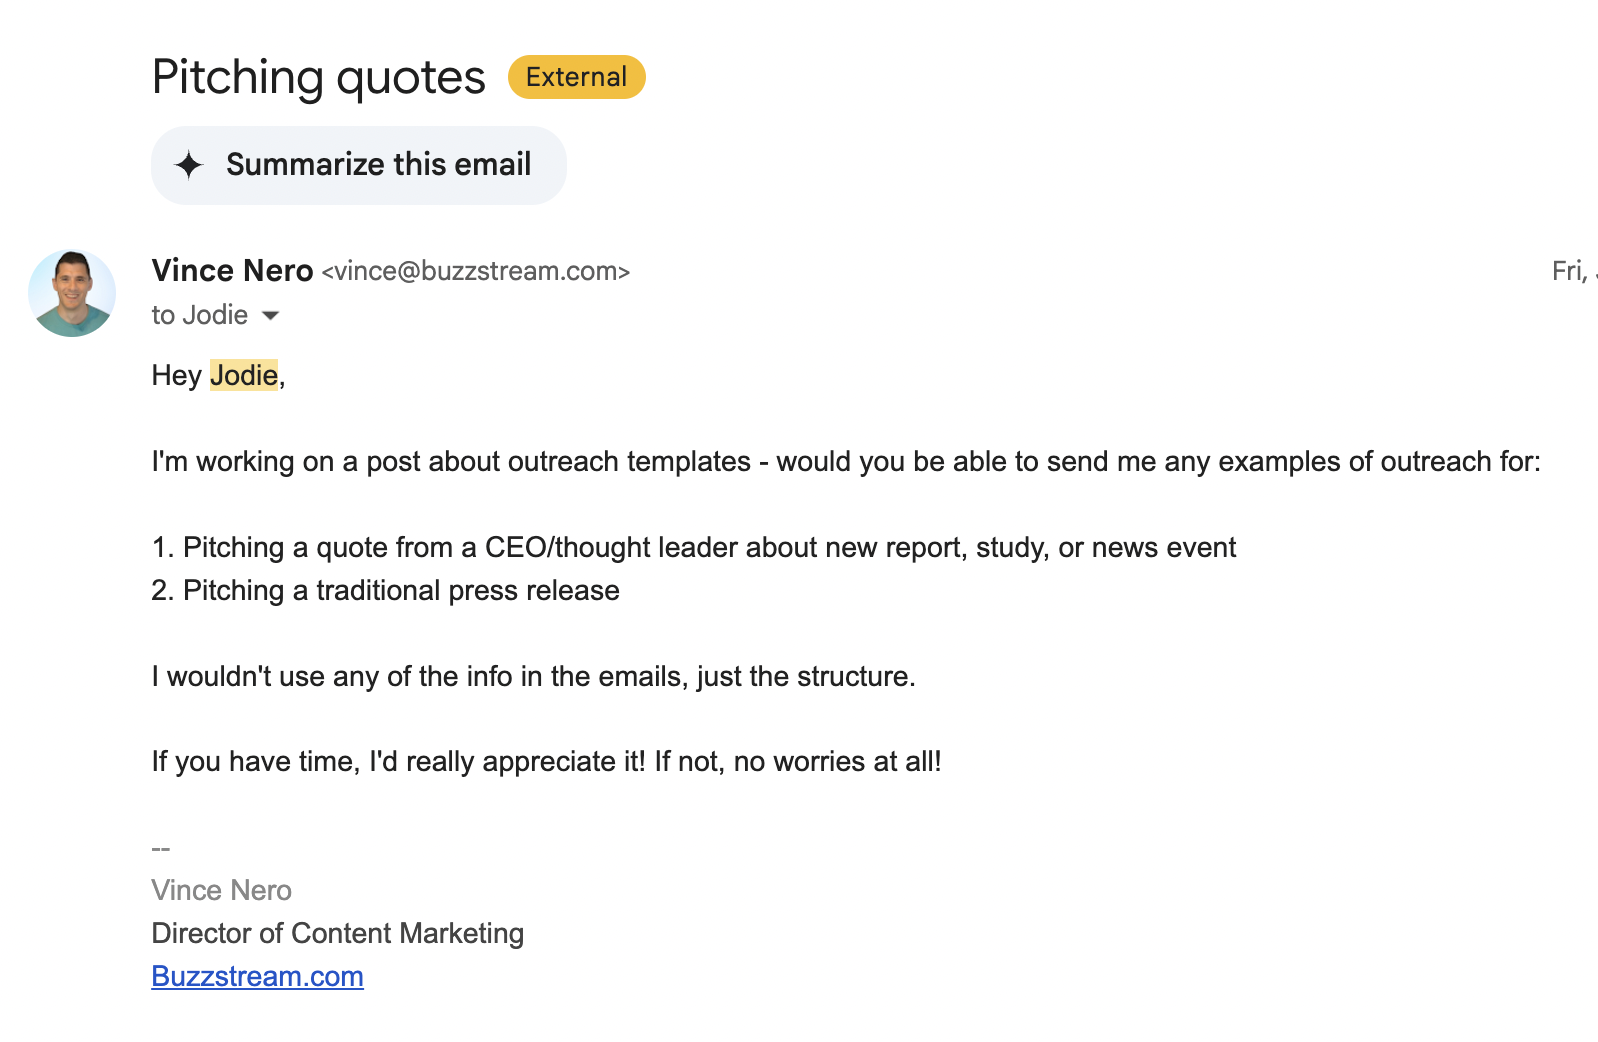Click the highlighted Jodie name in greeting
The height and width of the screenshot is (1042, 1598).
243,375
